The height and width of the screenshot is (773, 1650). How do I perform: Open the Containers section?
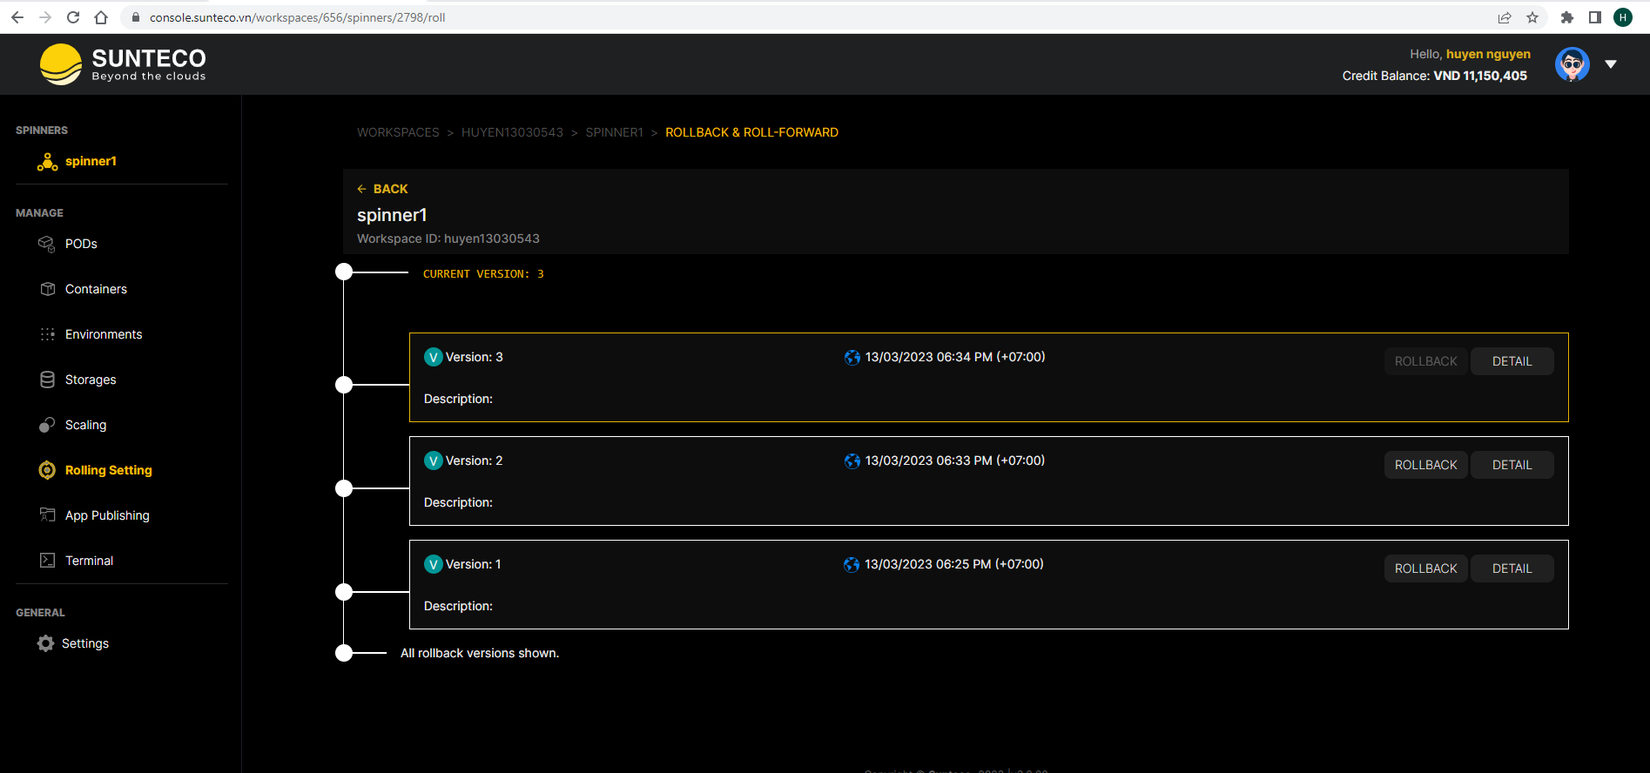(96, 289)
